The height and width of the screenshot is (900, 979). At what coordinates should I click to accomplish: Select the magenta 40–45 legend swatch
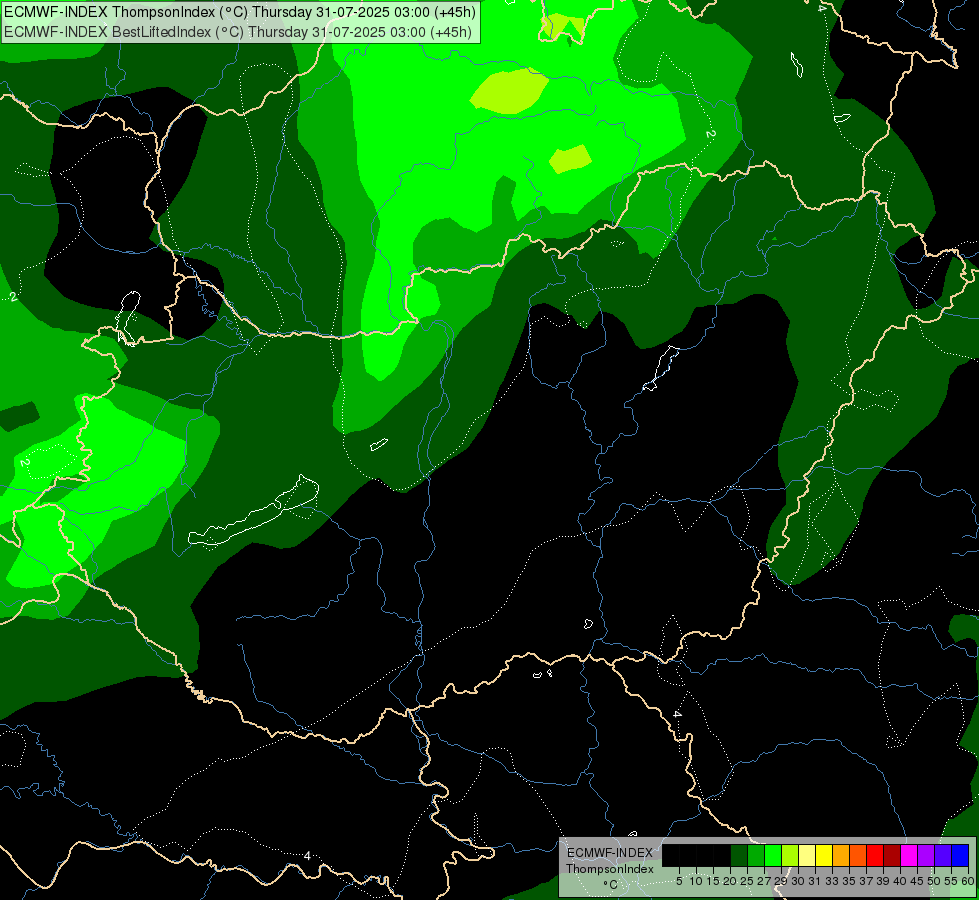[908, 855]
